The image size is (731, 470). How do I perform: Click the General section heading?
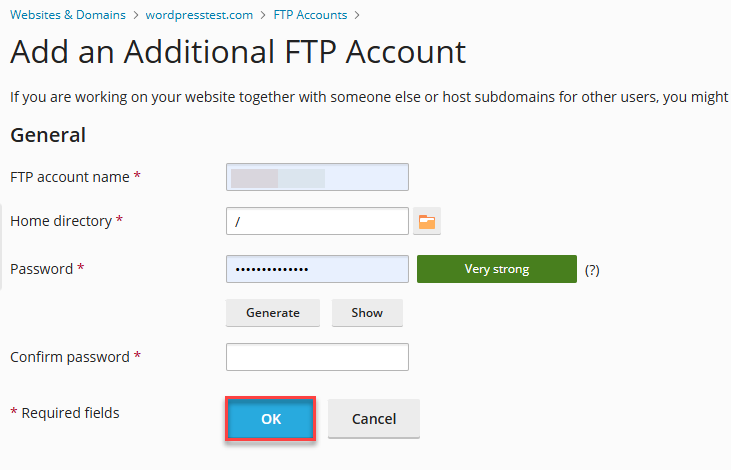48,135
